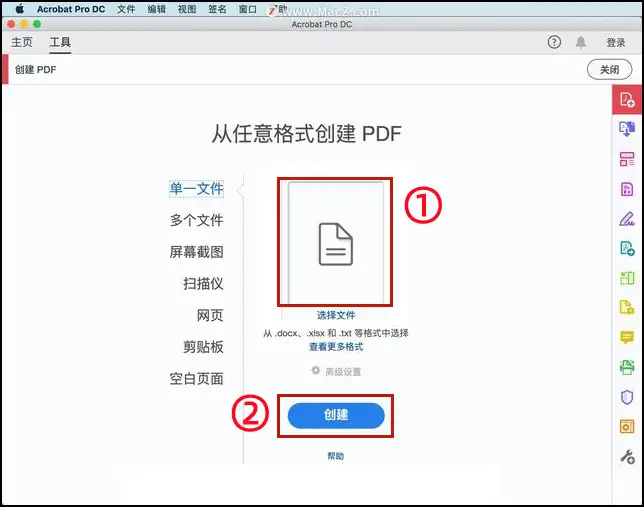The height and width of the screenshot is (507, 644).
Task: Open the Export PDF arrow icon
Action: pyautogui.click(x=627, y=248)
